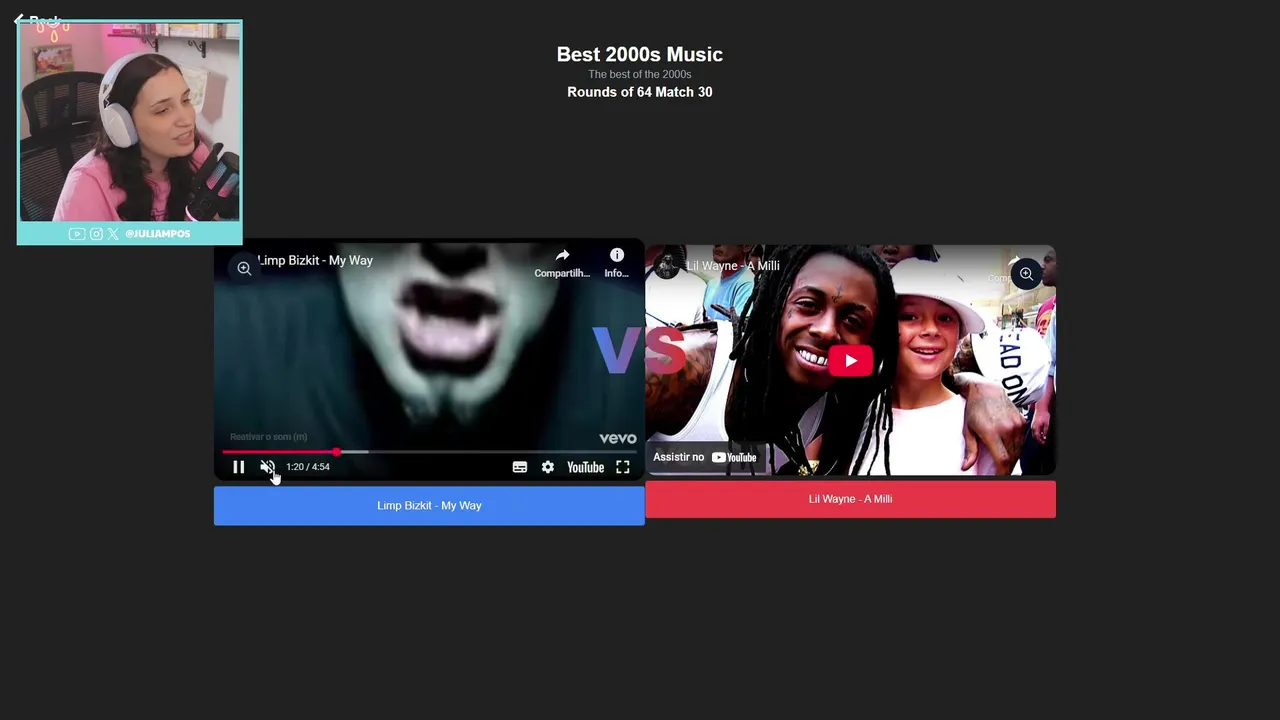Screen dimensions: 1280x720
Task: Click the webcam overlay's X icon
Action: coord(113,234)
